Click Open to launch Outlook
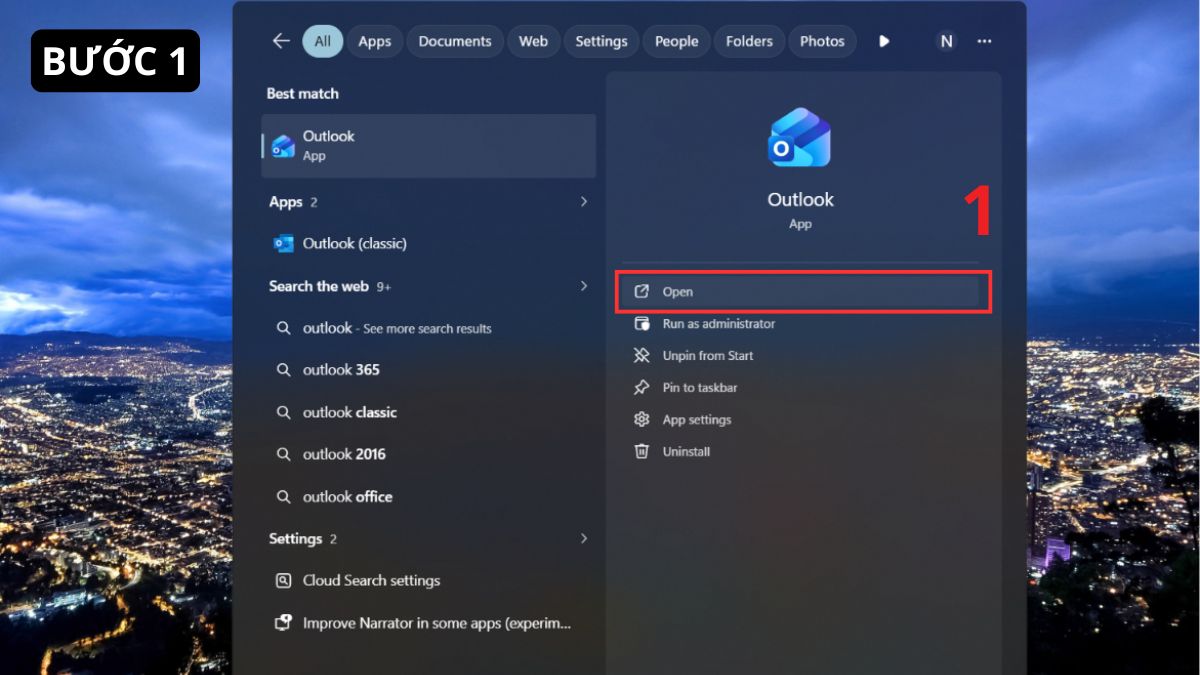 (x=798, y=292)
